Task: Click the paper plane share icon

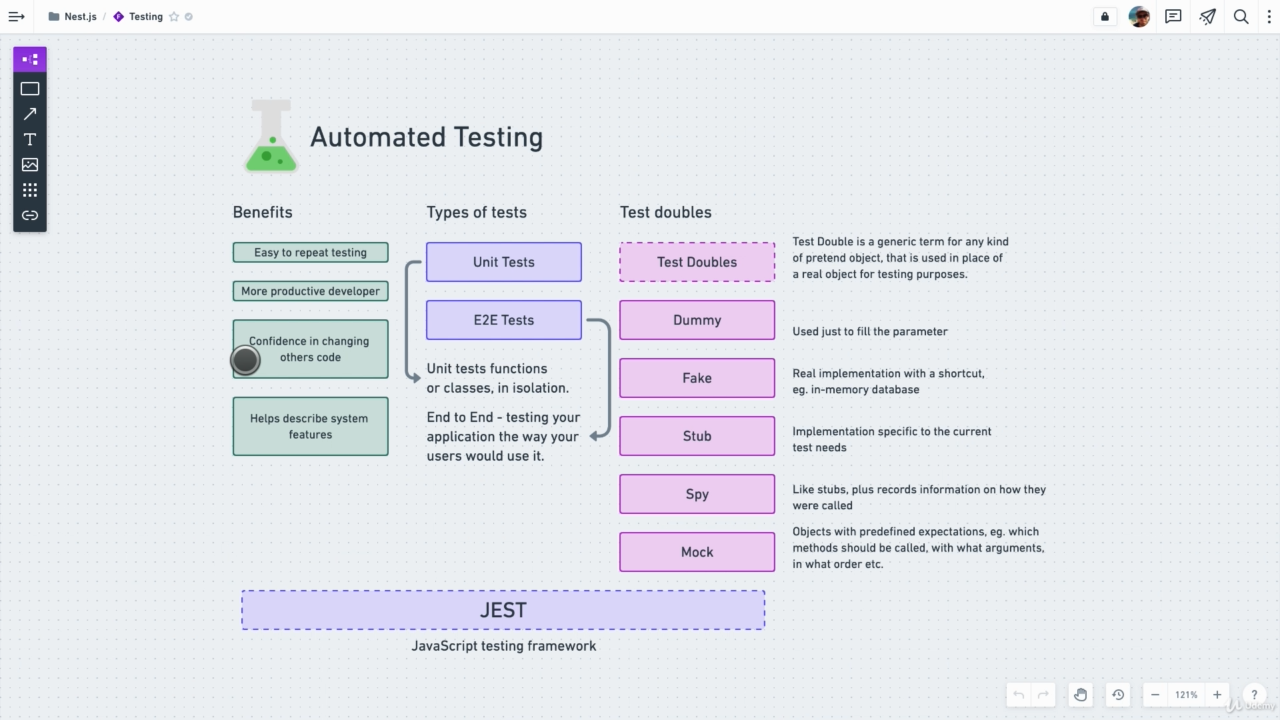Action: (1208, 17)
